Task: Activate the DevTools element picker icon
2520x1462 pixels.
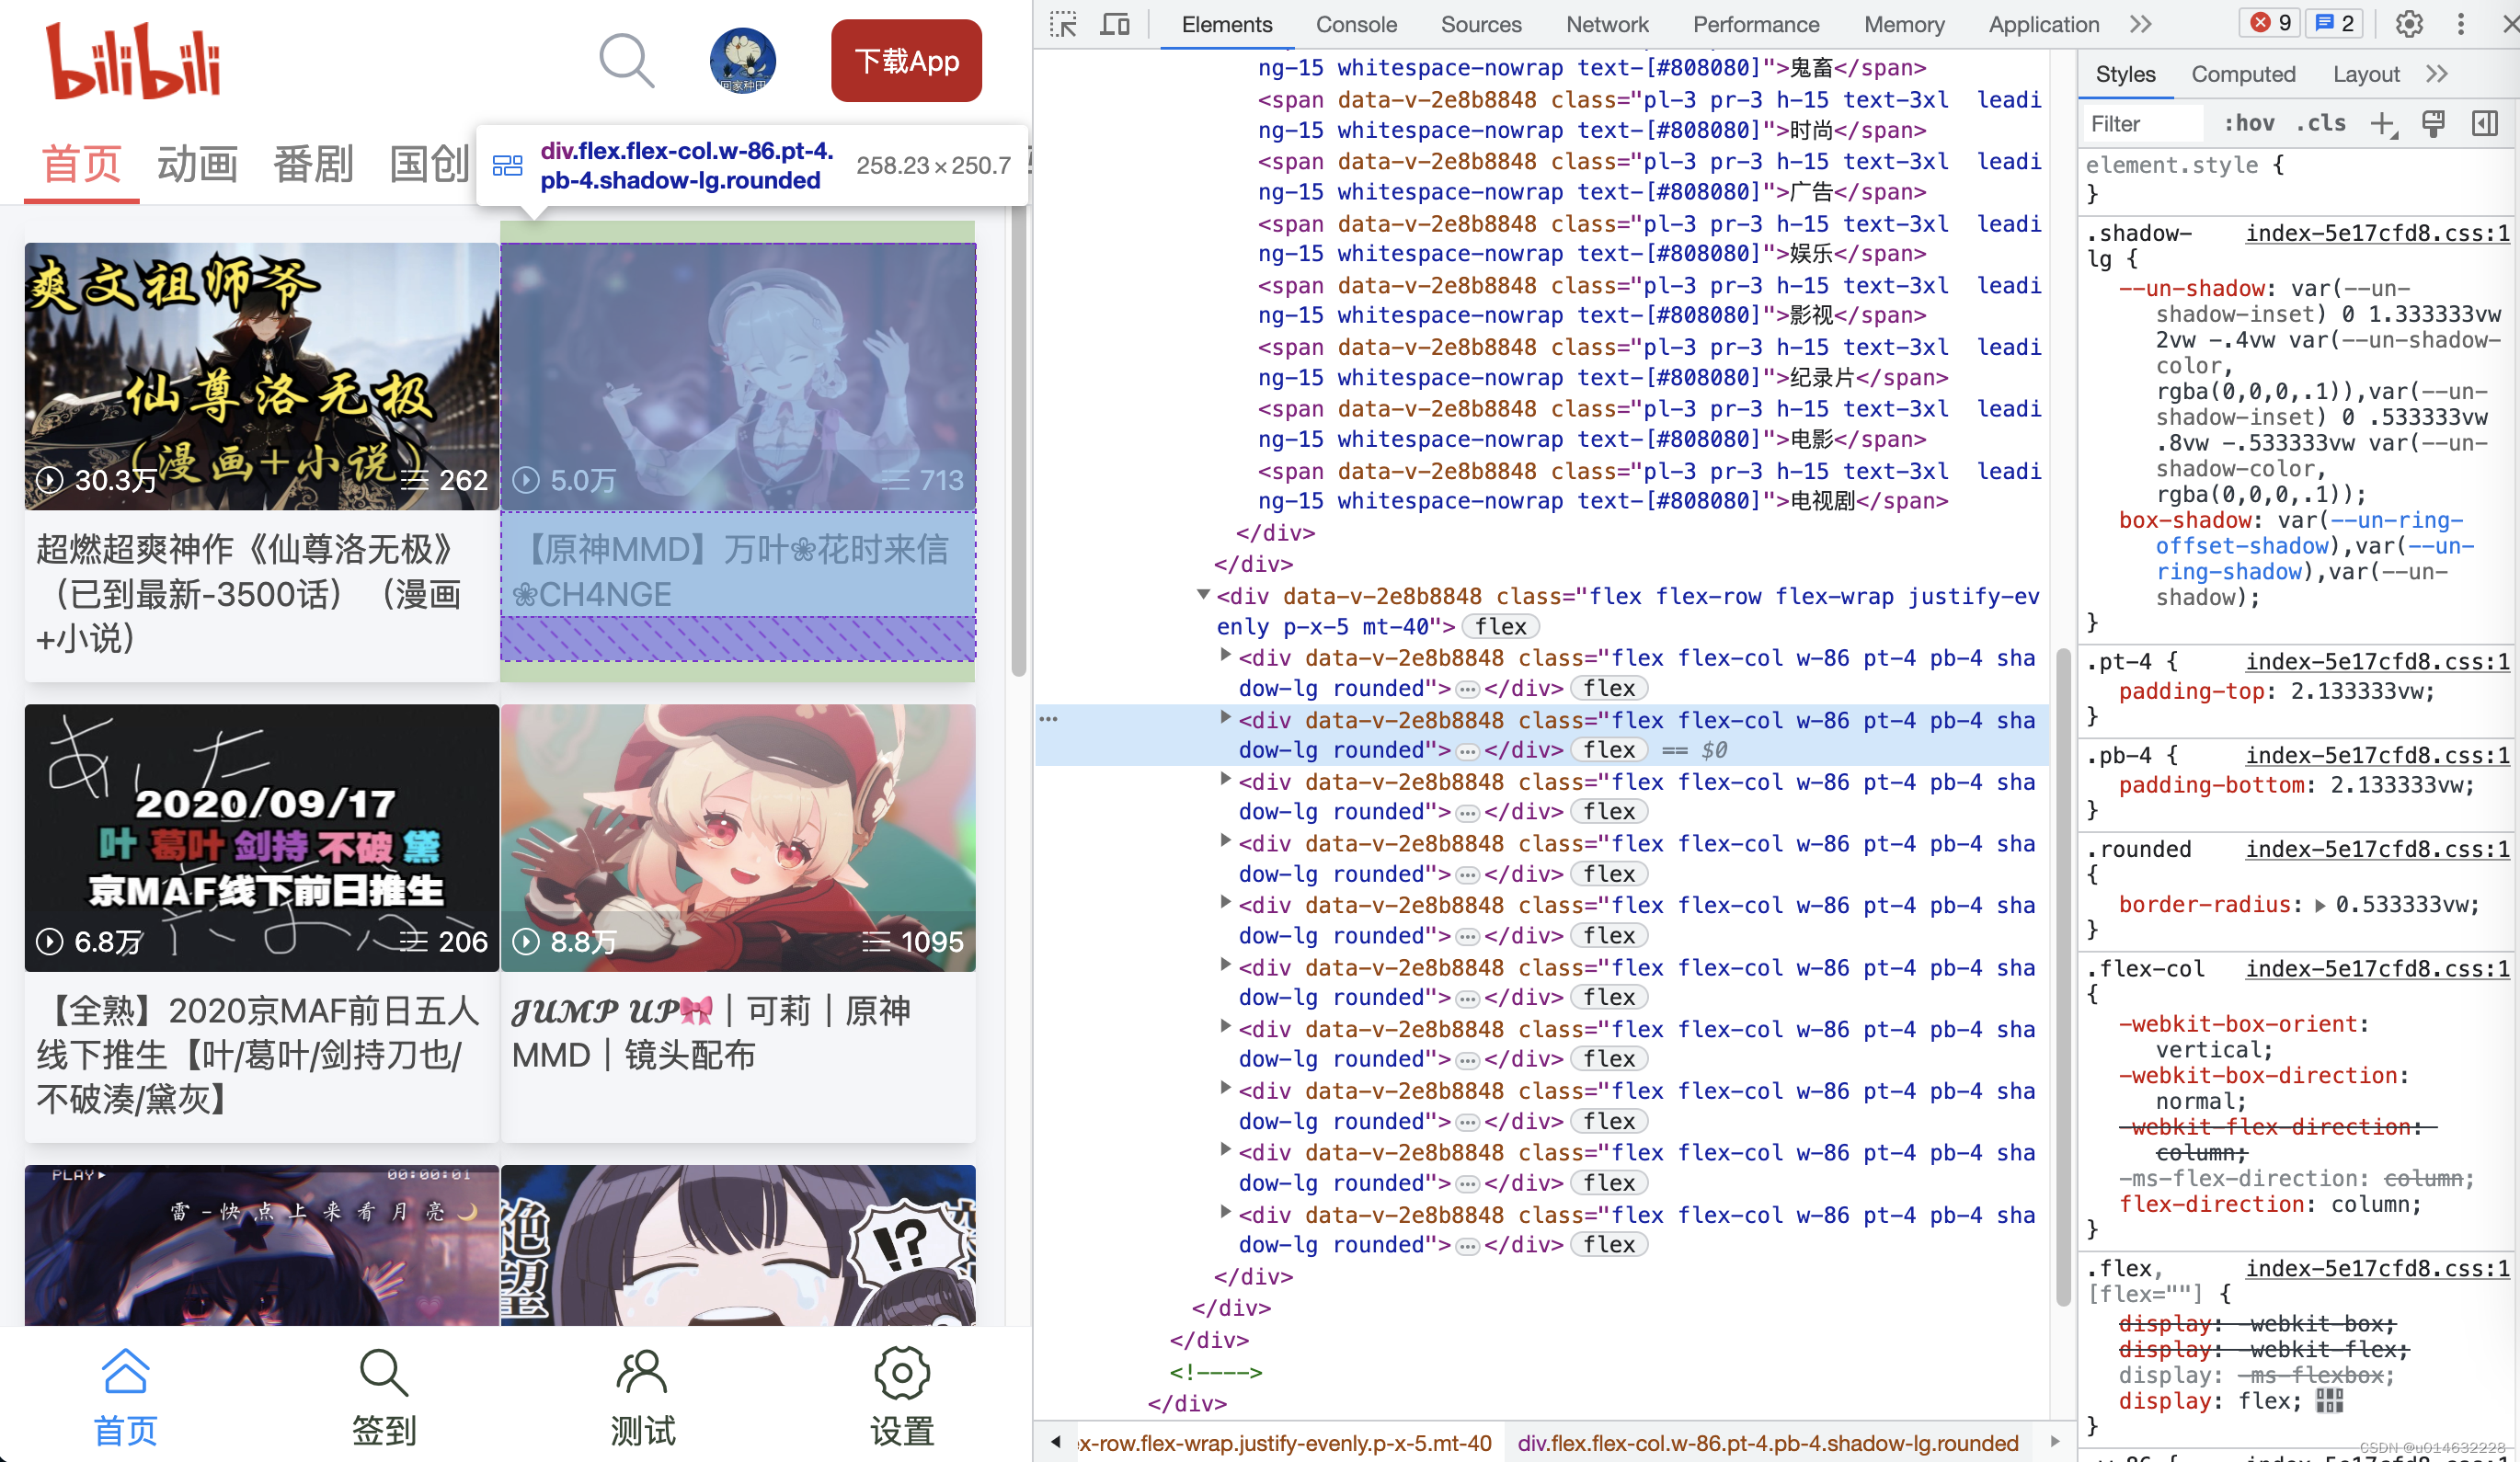Action: click(1063, 24)
